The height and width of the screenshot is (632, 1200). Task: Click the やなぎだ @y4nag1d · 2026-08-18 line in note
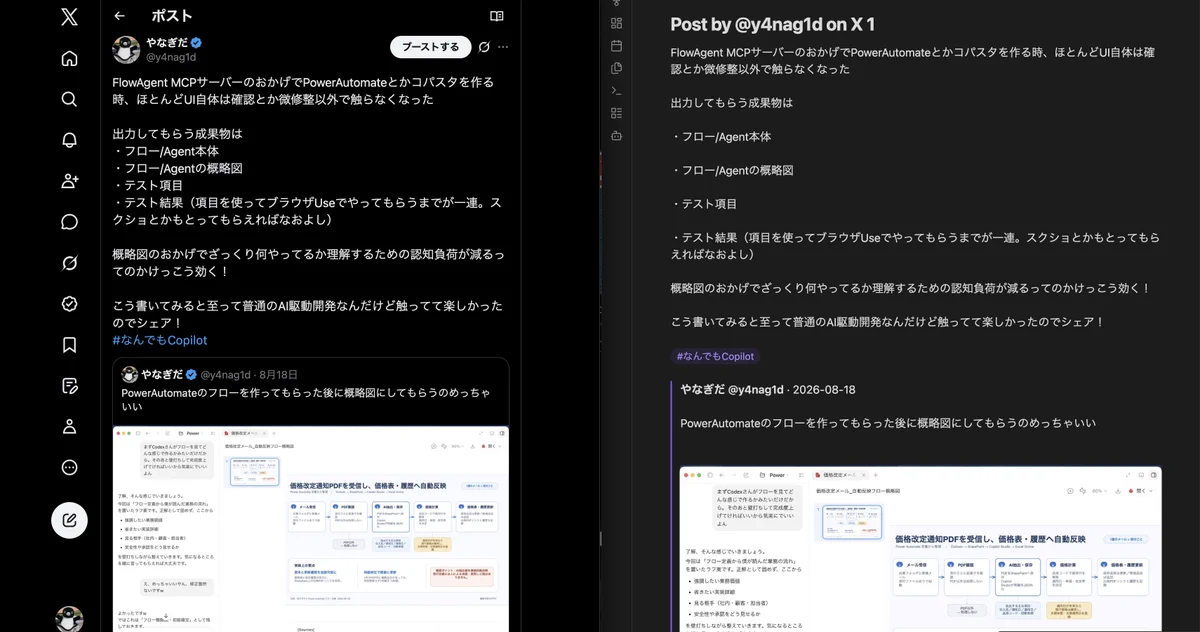[768, 390]
